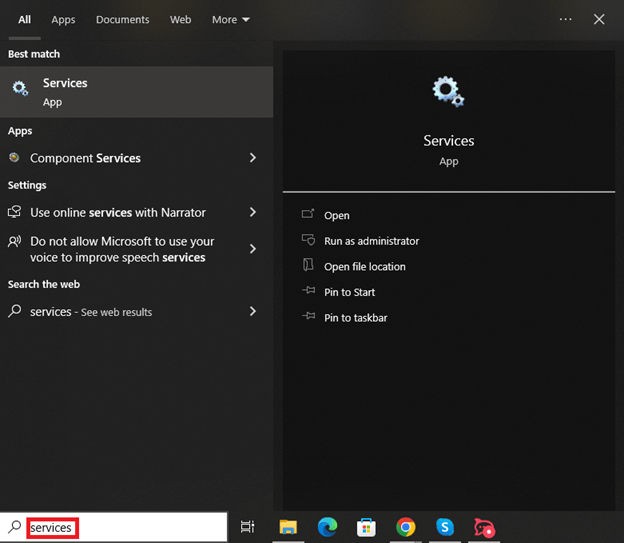Expand Use online services with Narrator arrow
Viewport: 624px width, 543px height.
253,212
